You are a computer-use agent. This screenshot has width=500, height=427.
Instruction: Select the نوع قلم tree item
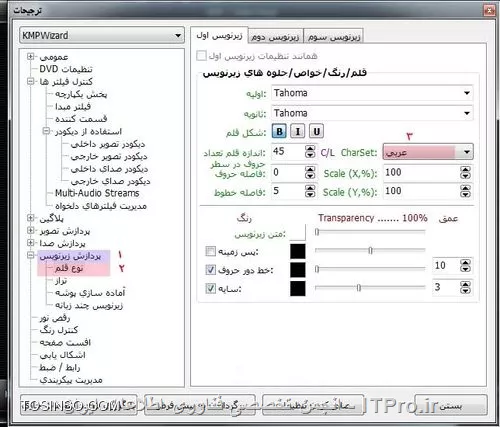(69, 268)
